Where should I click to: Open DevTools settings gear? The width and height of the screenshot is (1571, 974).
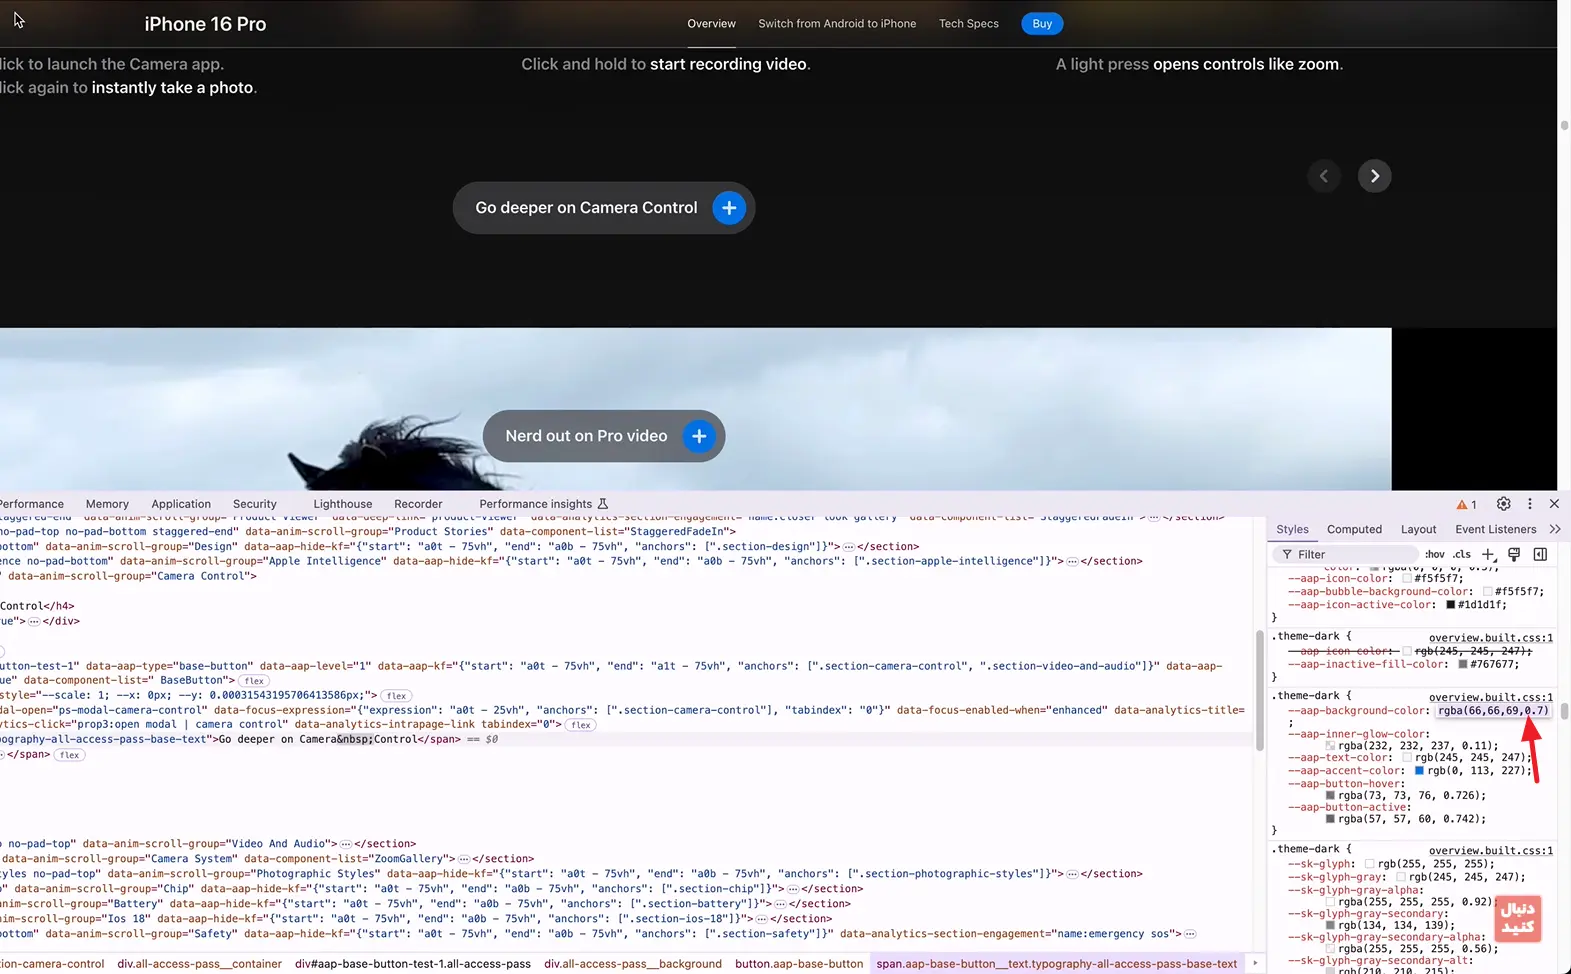click(1503, 504)
